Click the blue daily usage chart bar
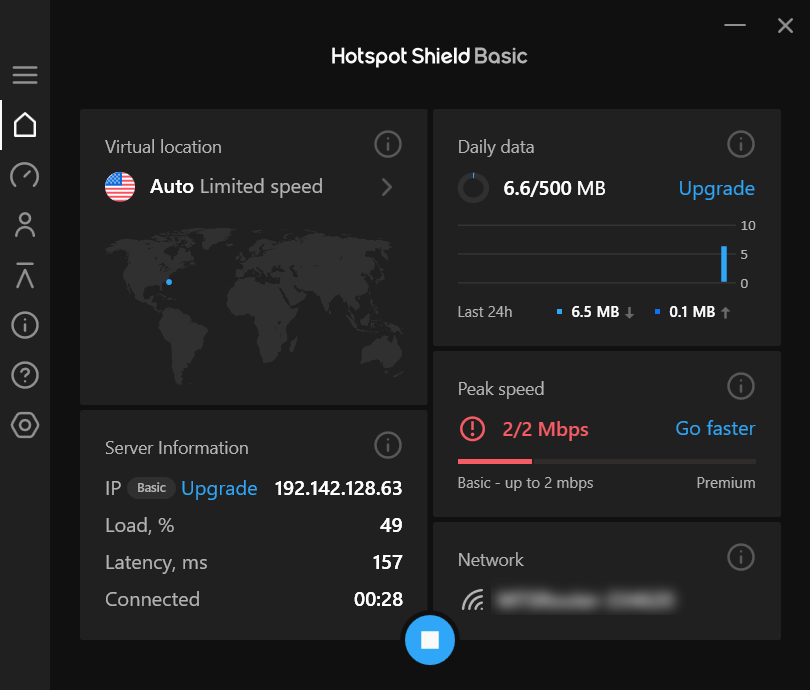Screen dimensions: 810x690 (724, 264)
